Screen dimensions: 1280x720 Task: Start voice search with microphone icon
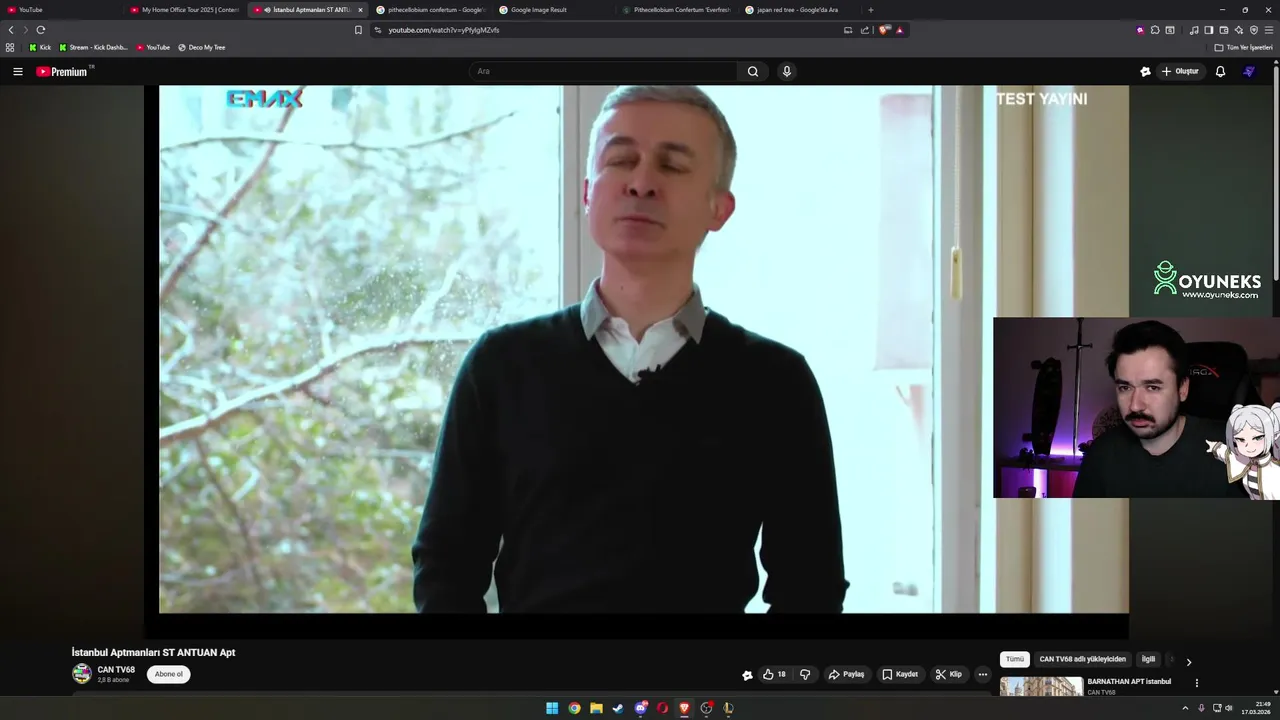coord(787,71)
